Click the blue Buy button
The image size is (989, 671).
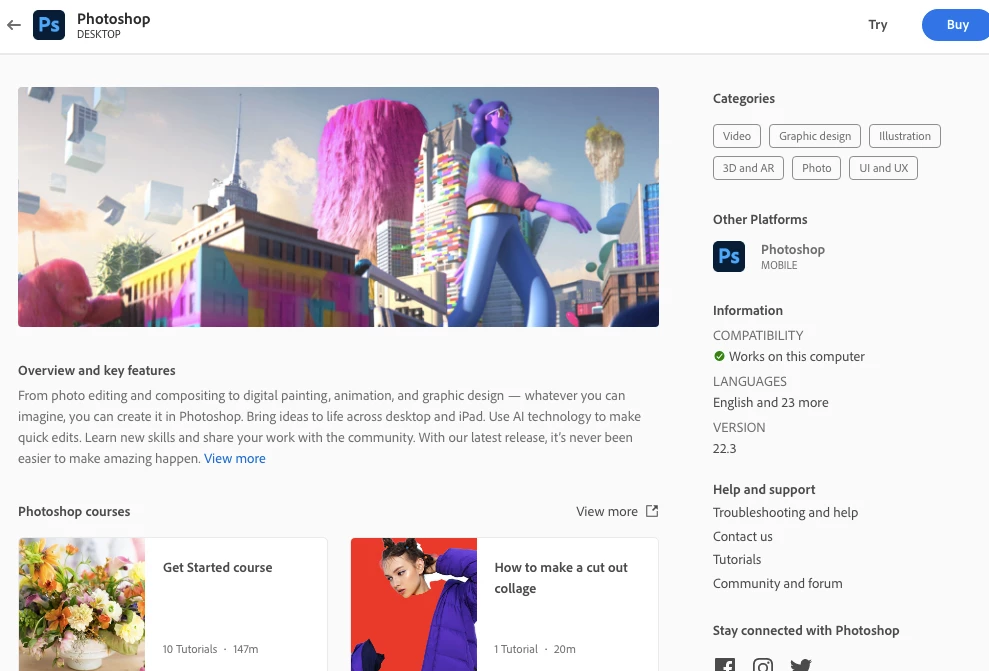956,25
